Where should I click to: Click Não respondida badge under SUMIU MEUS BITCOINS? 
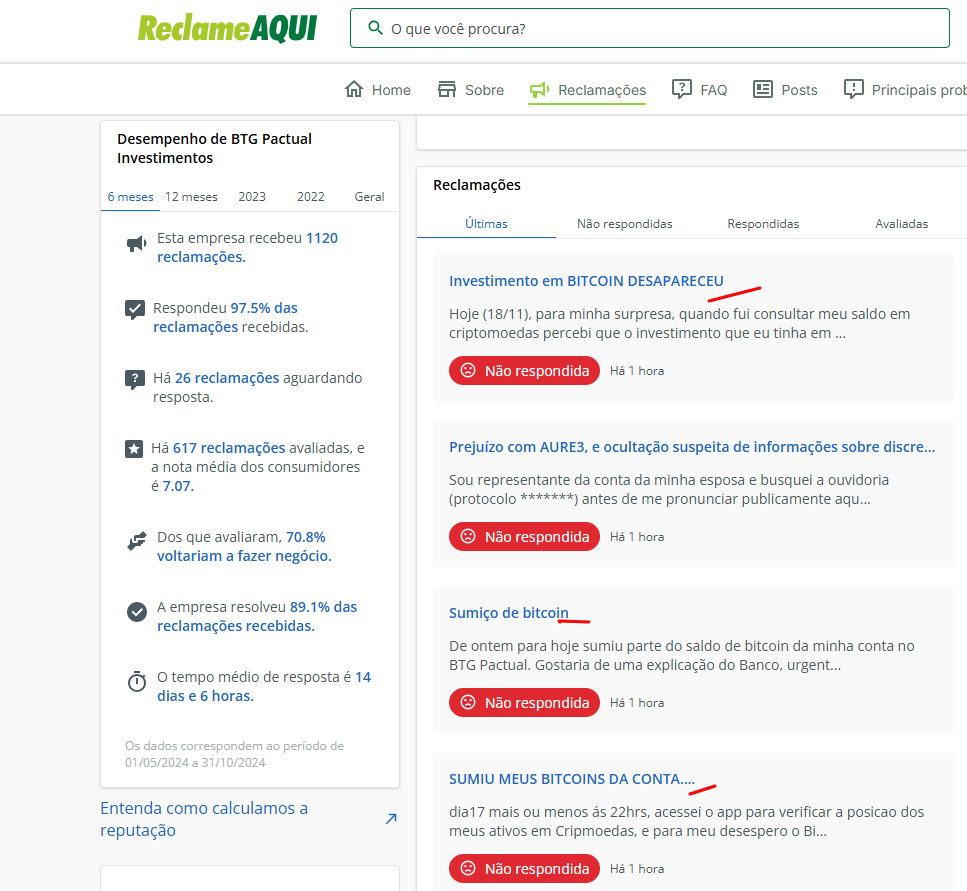coord(524,868)
